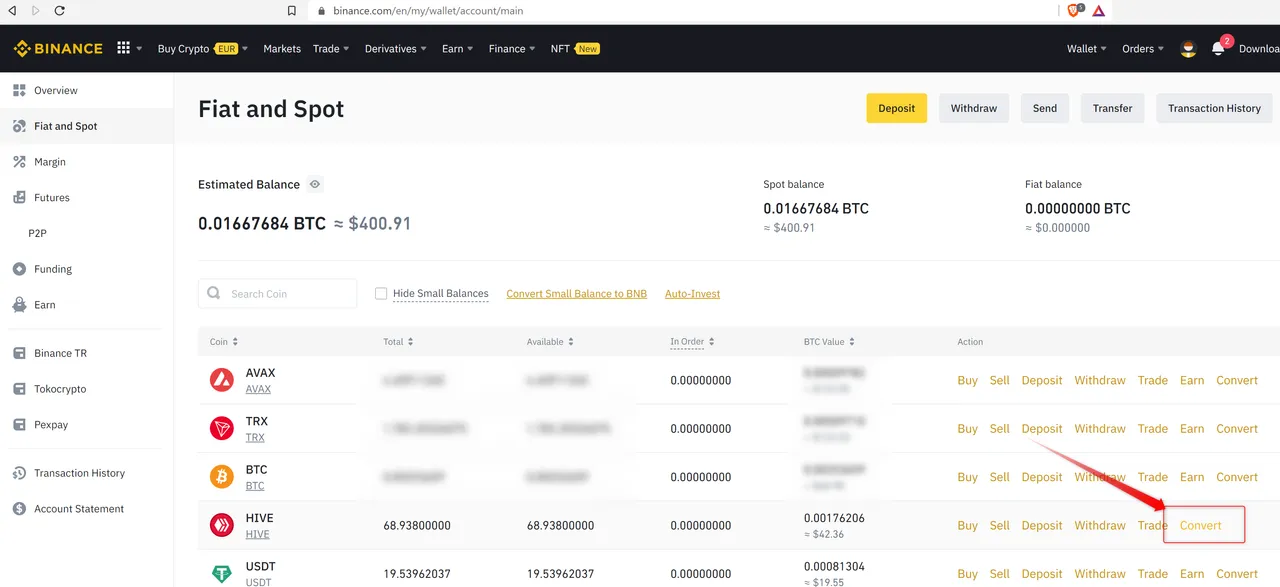The height and width of the screenshot is (587, 1280).
Task: Click the Futures sidebar icon
Action: pyautogui.click(x=19, y=197)
